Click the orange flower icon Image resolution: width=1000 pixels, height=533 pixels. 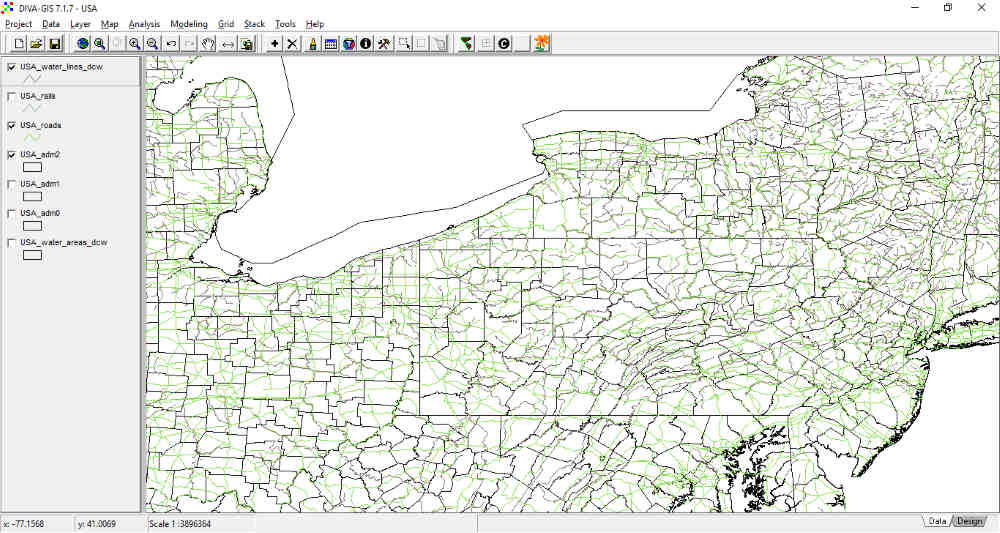[541, 43]
